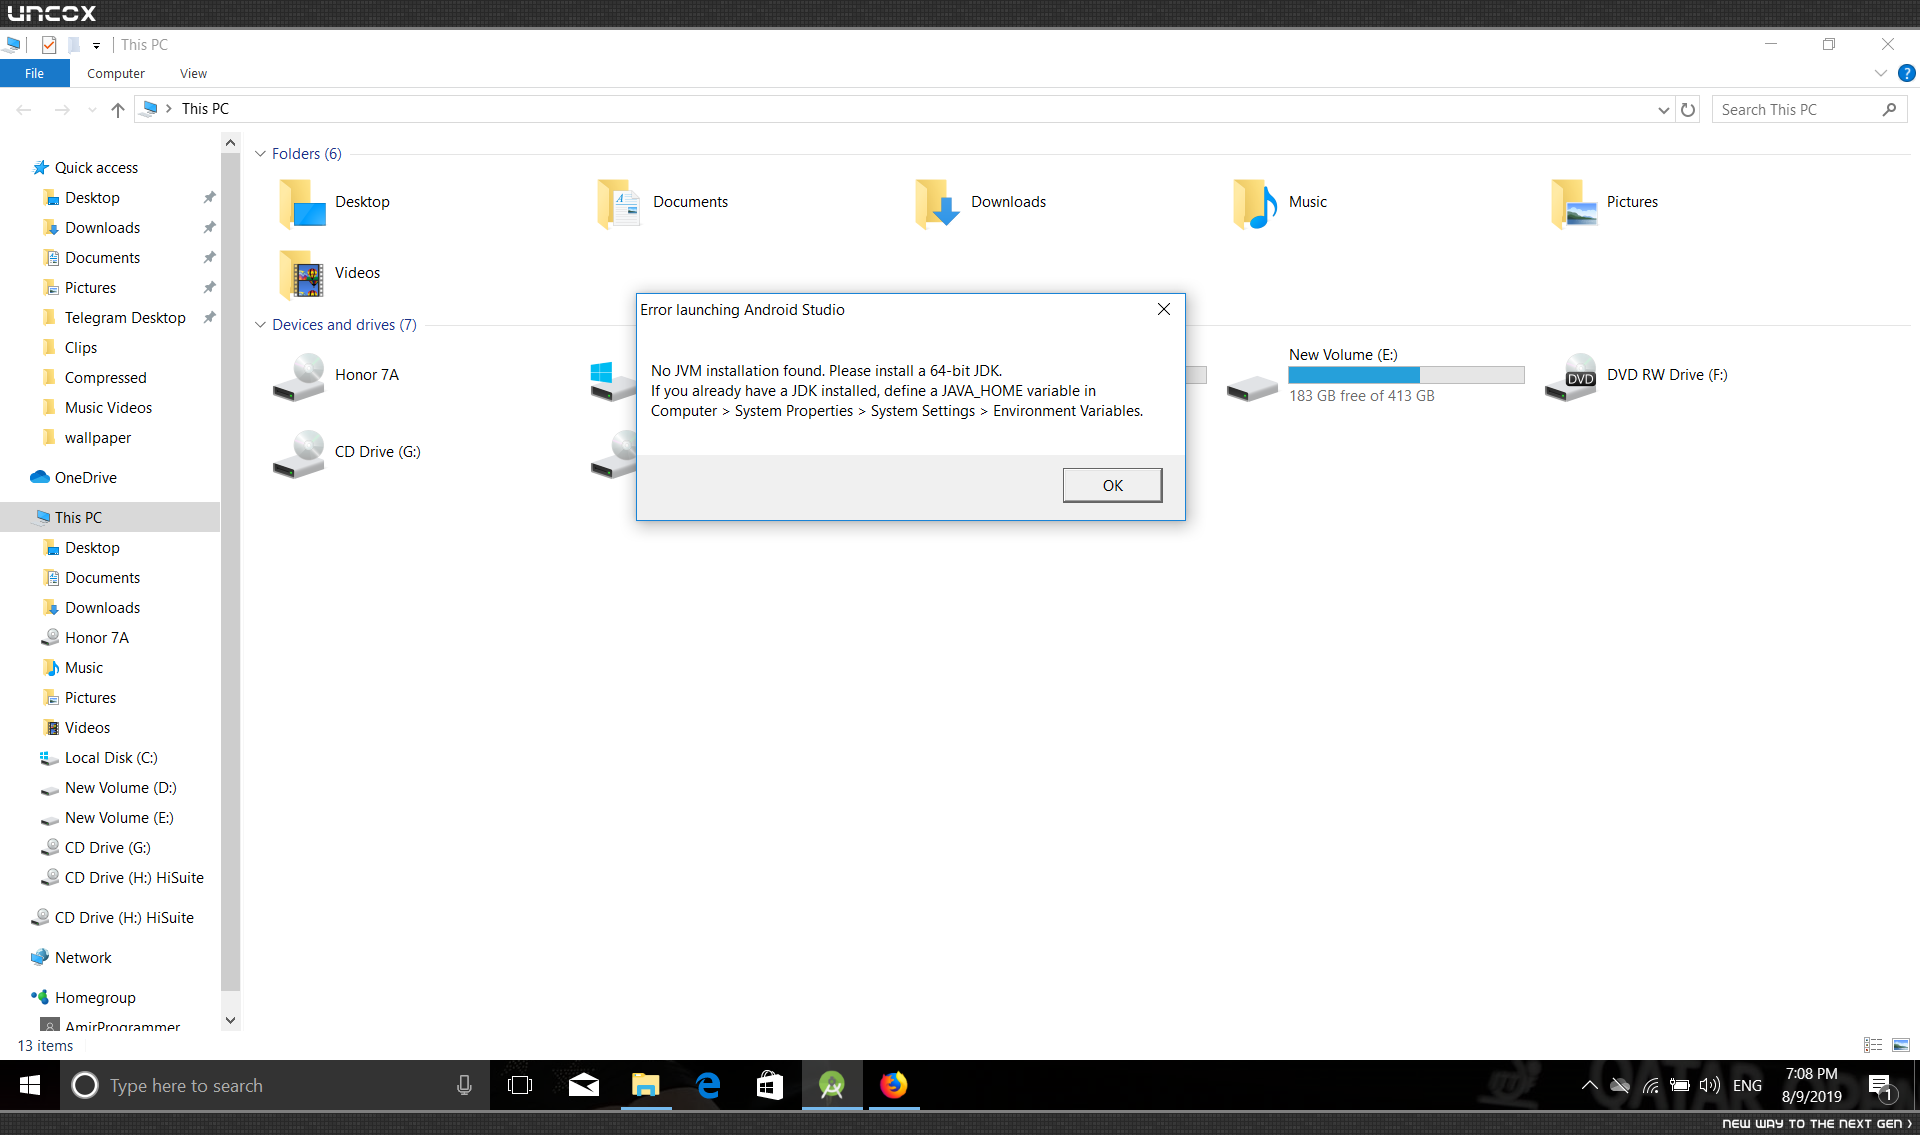
Task: Select OneDrive in the navigation pane
Action: point(85,478)
